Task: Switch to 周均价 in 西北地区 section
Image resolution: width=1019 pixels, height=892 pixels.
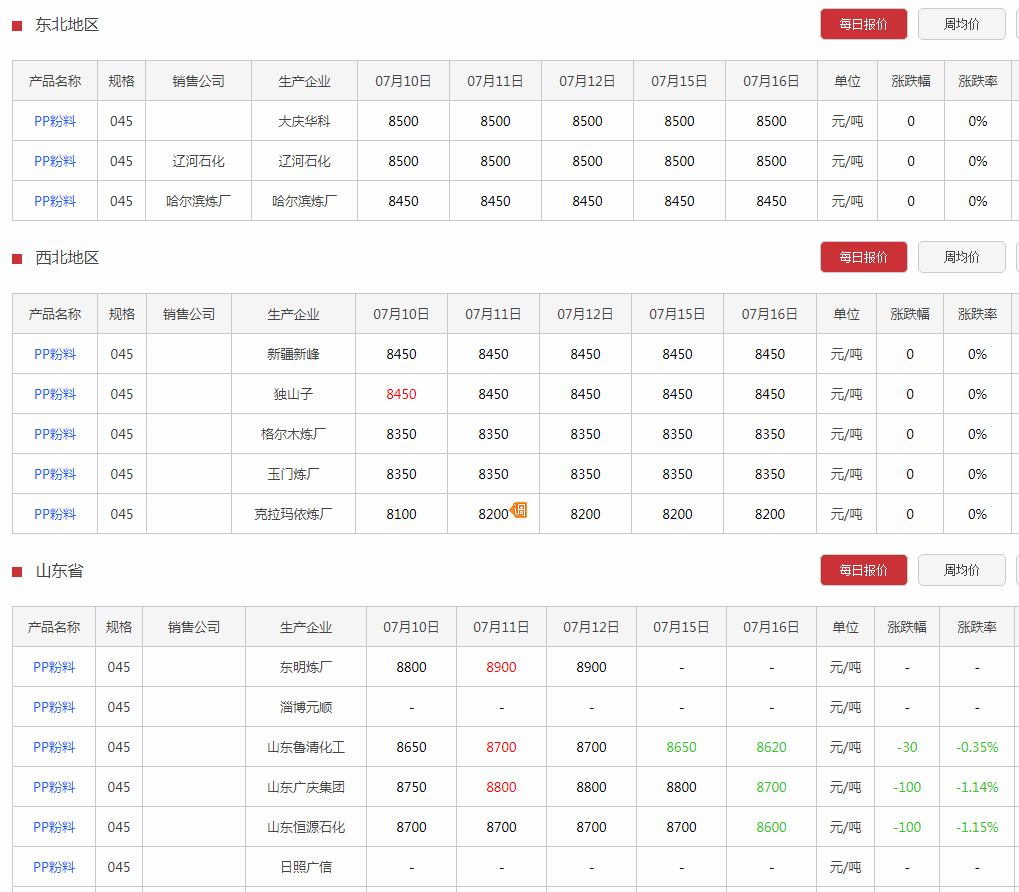Action: pos(961,257)
